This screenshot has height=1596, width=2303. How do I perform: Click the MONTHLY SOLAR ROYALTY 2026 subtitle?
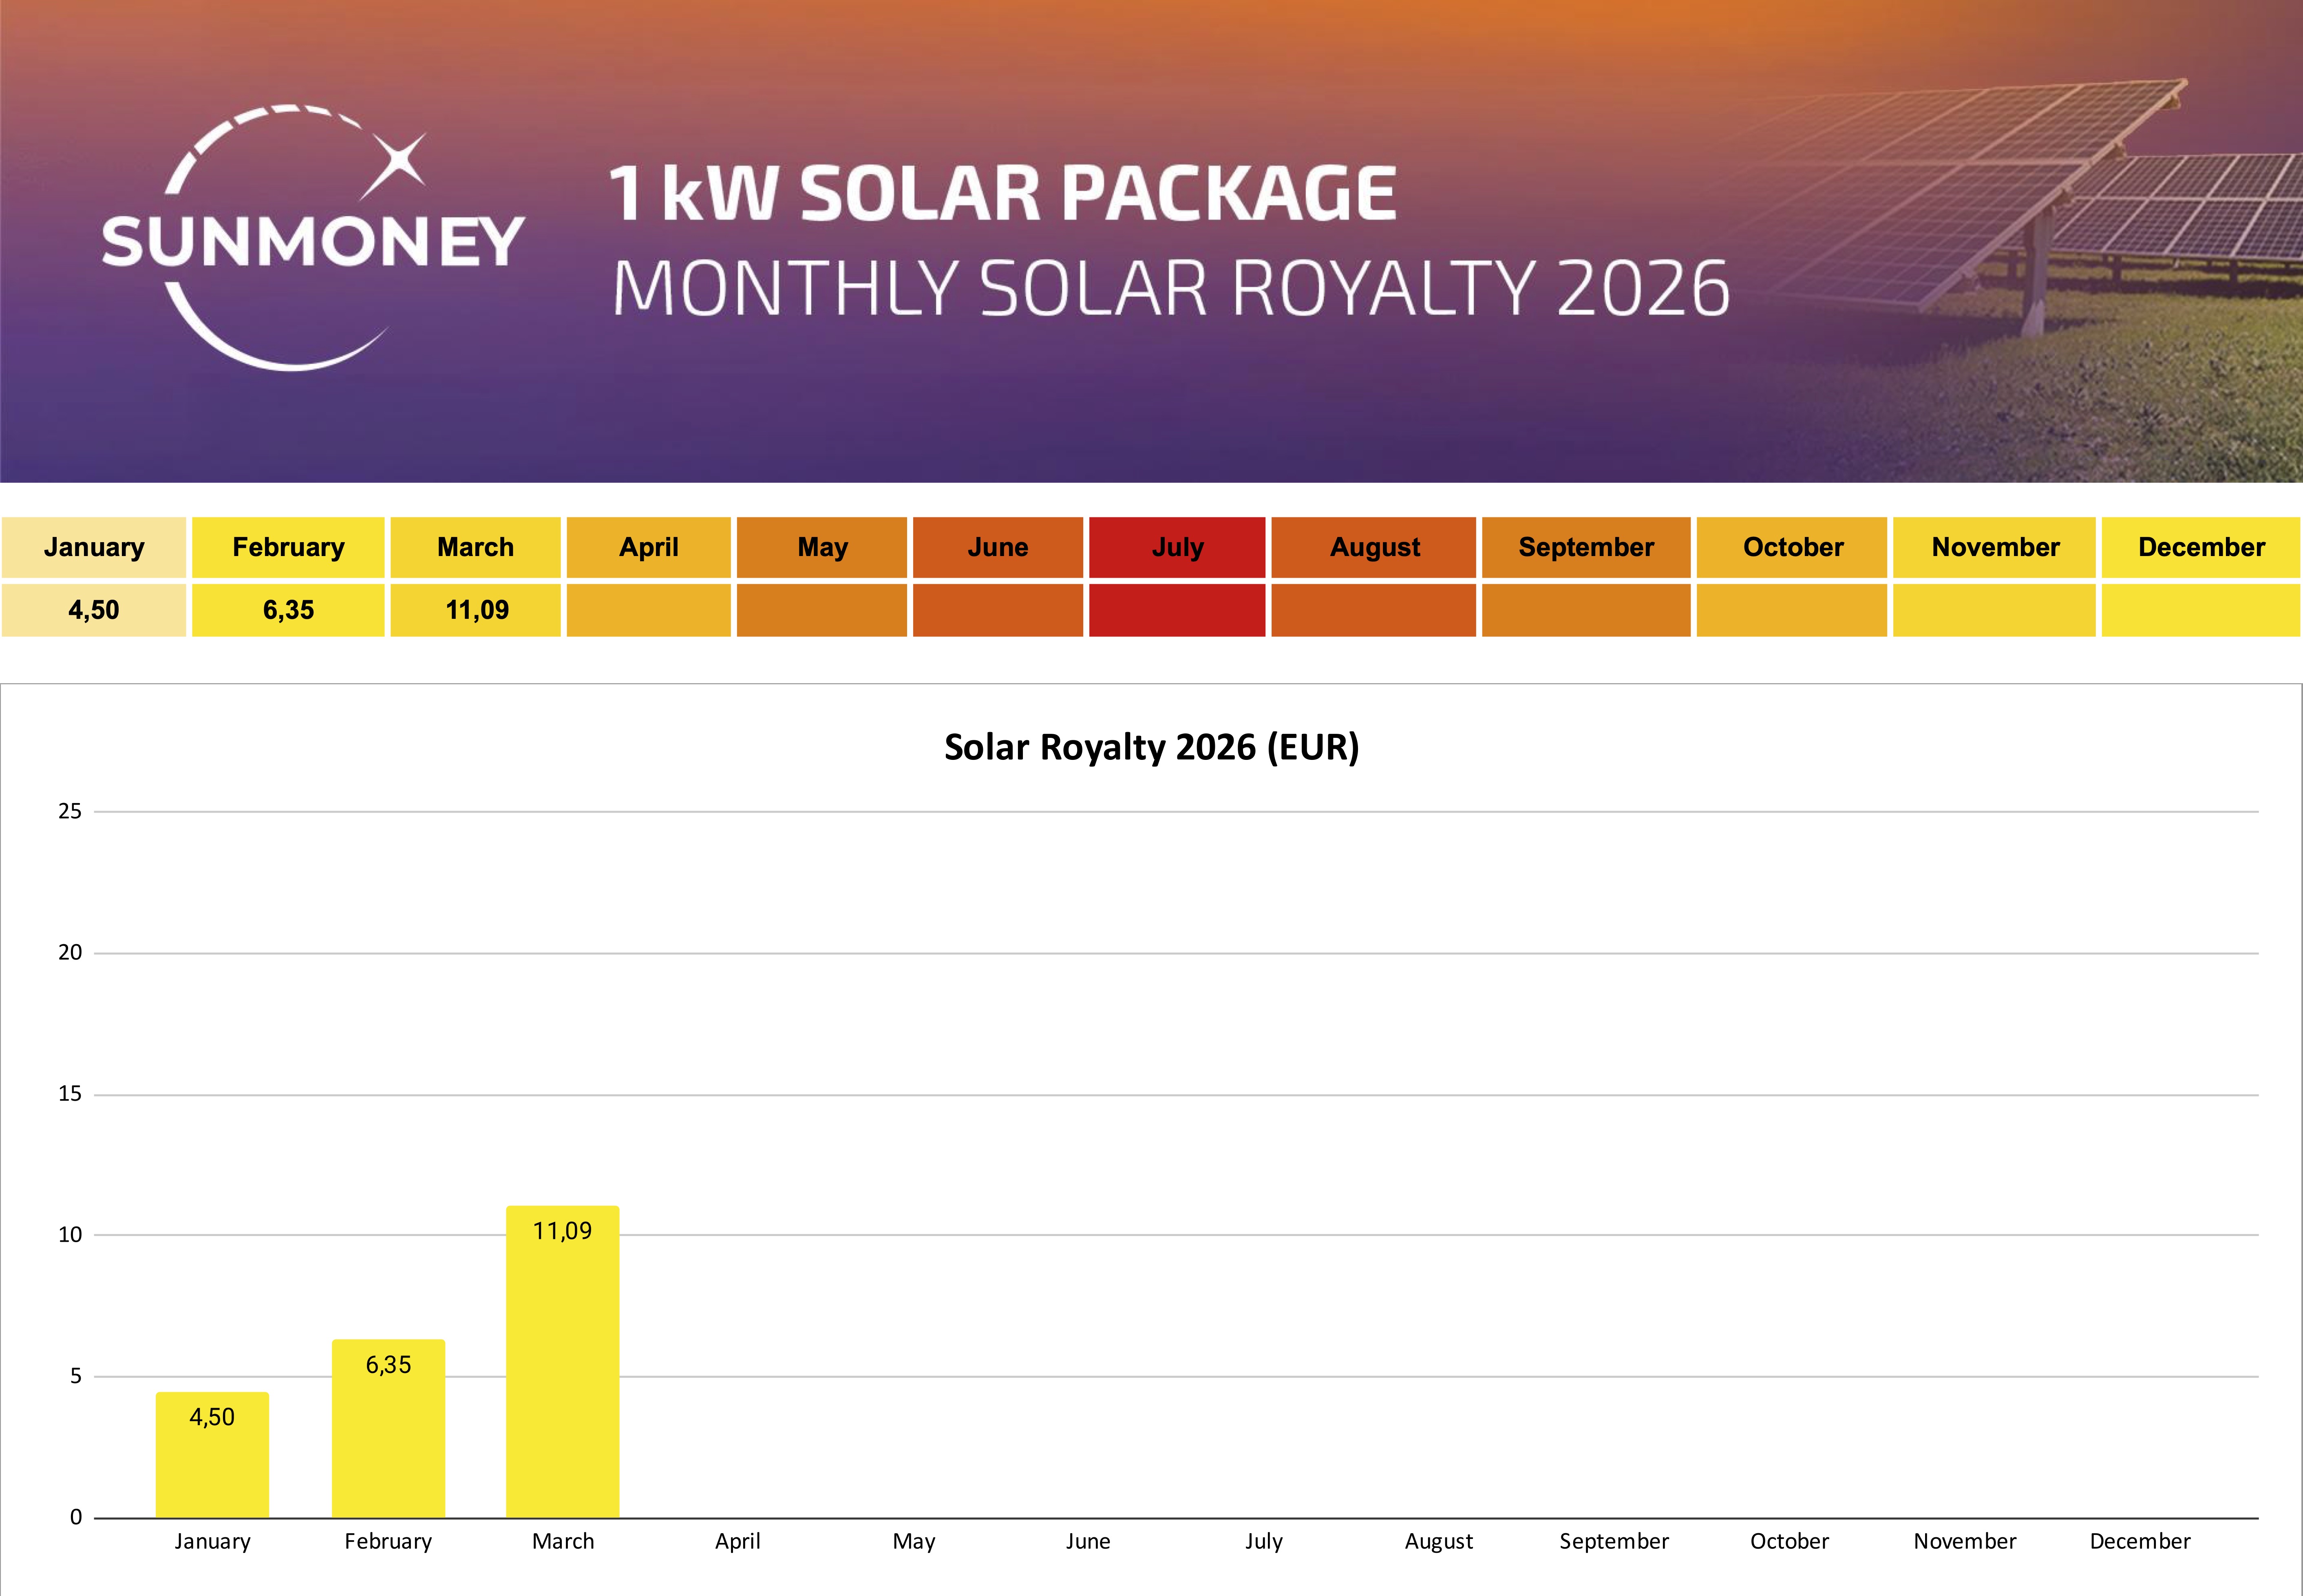point(1170,288)
